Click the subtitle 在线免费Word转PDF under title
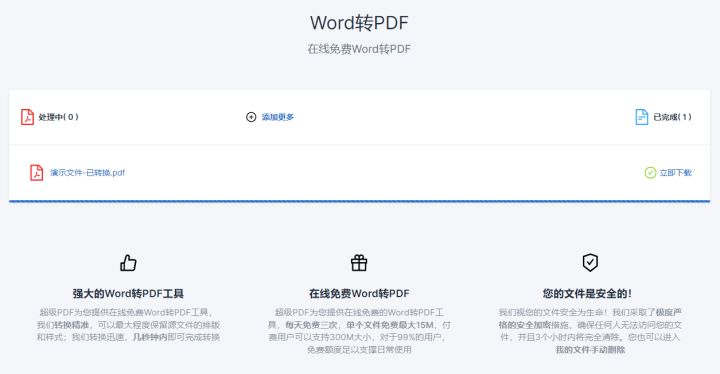The image size is (720, 374). (359, 49)
